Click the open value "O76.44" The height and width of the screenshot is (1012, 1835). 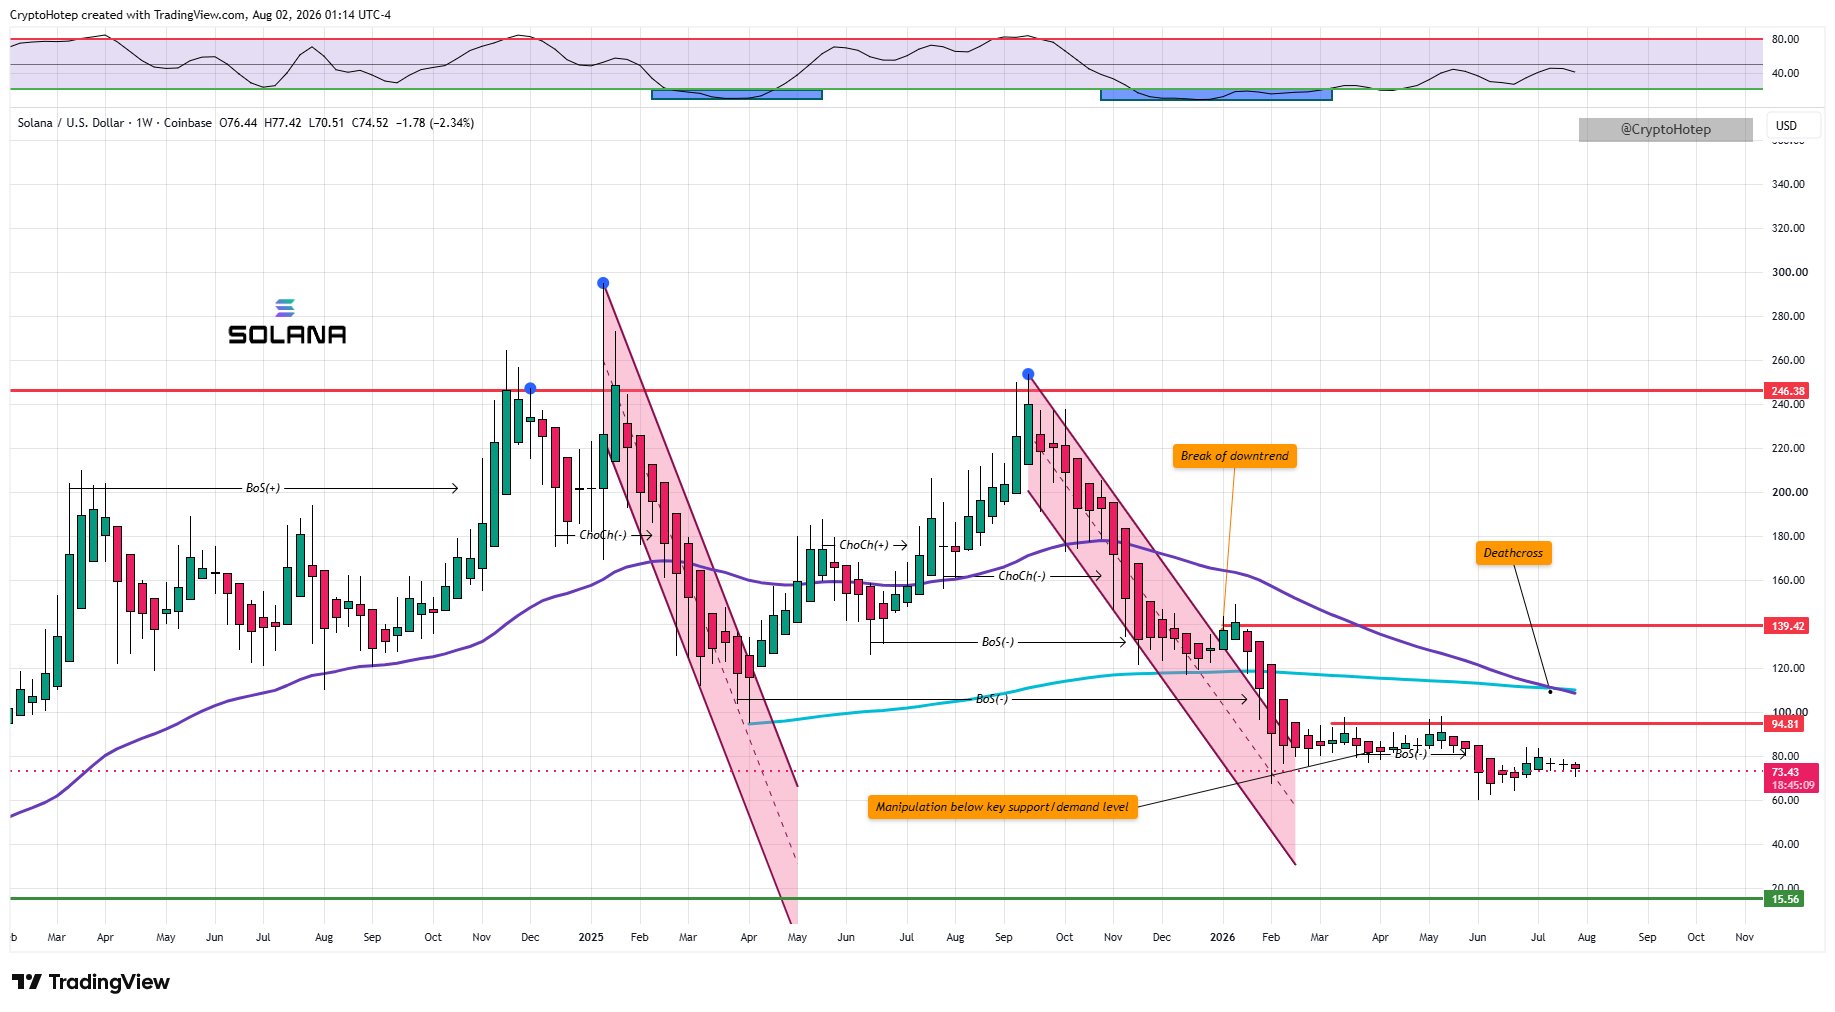point(238,123)
